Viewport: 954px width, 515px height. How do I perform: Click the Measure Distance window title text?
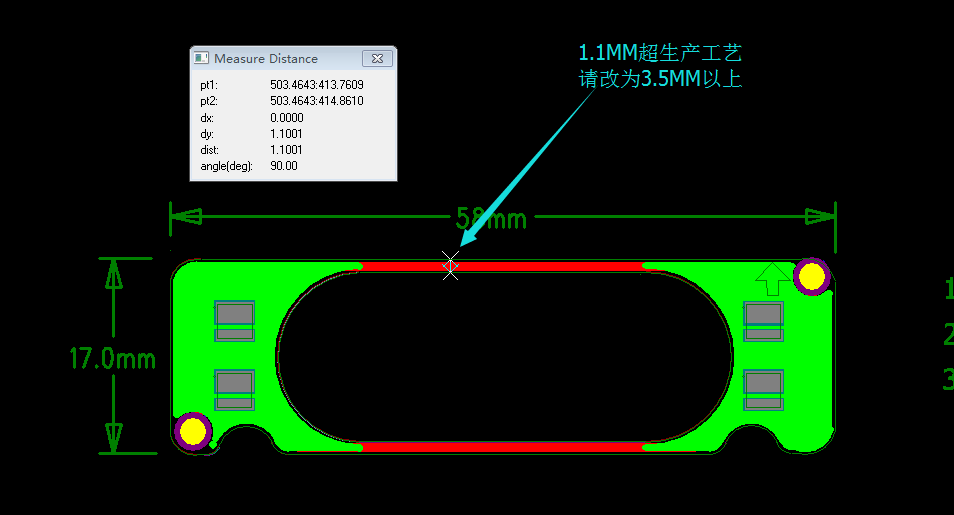coord(265,59)
